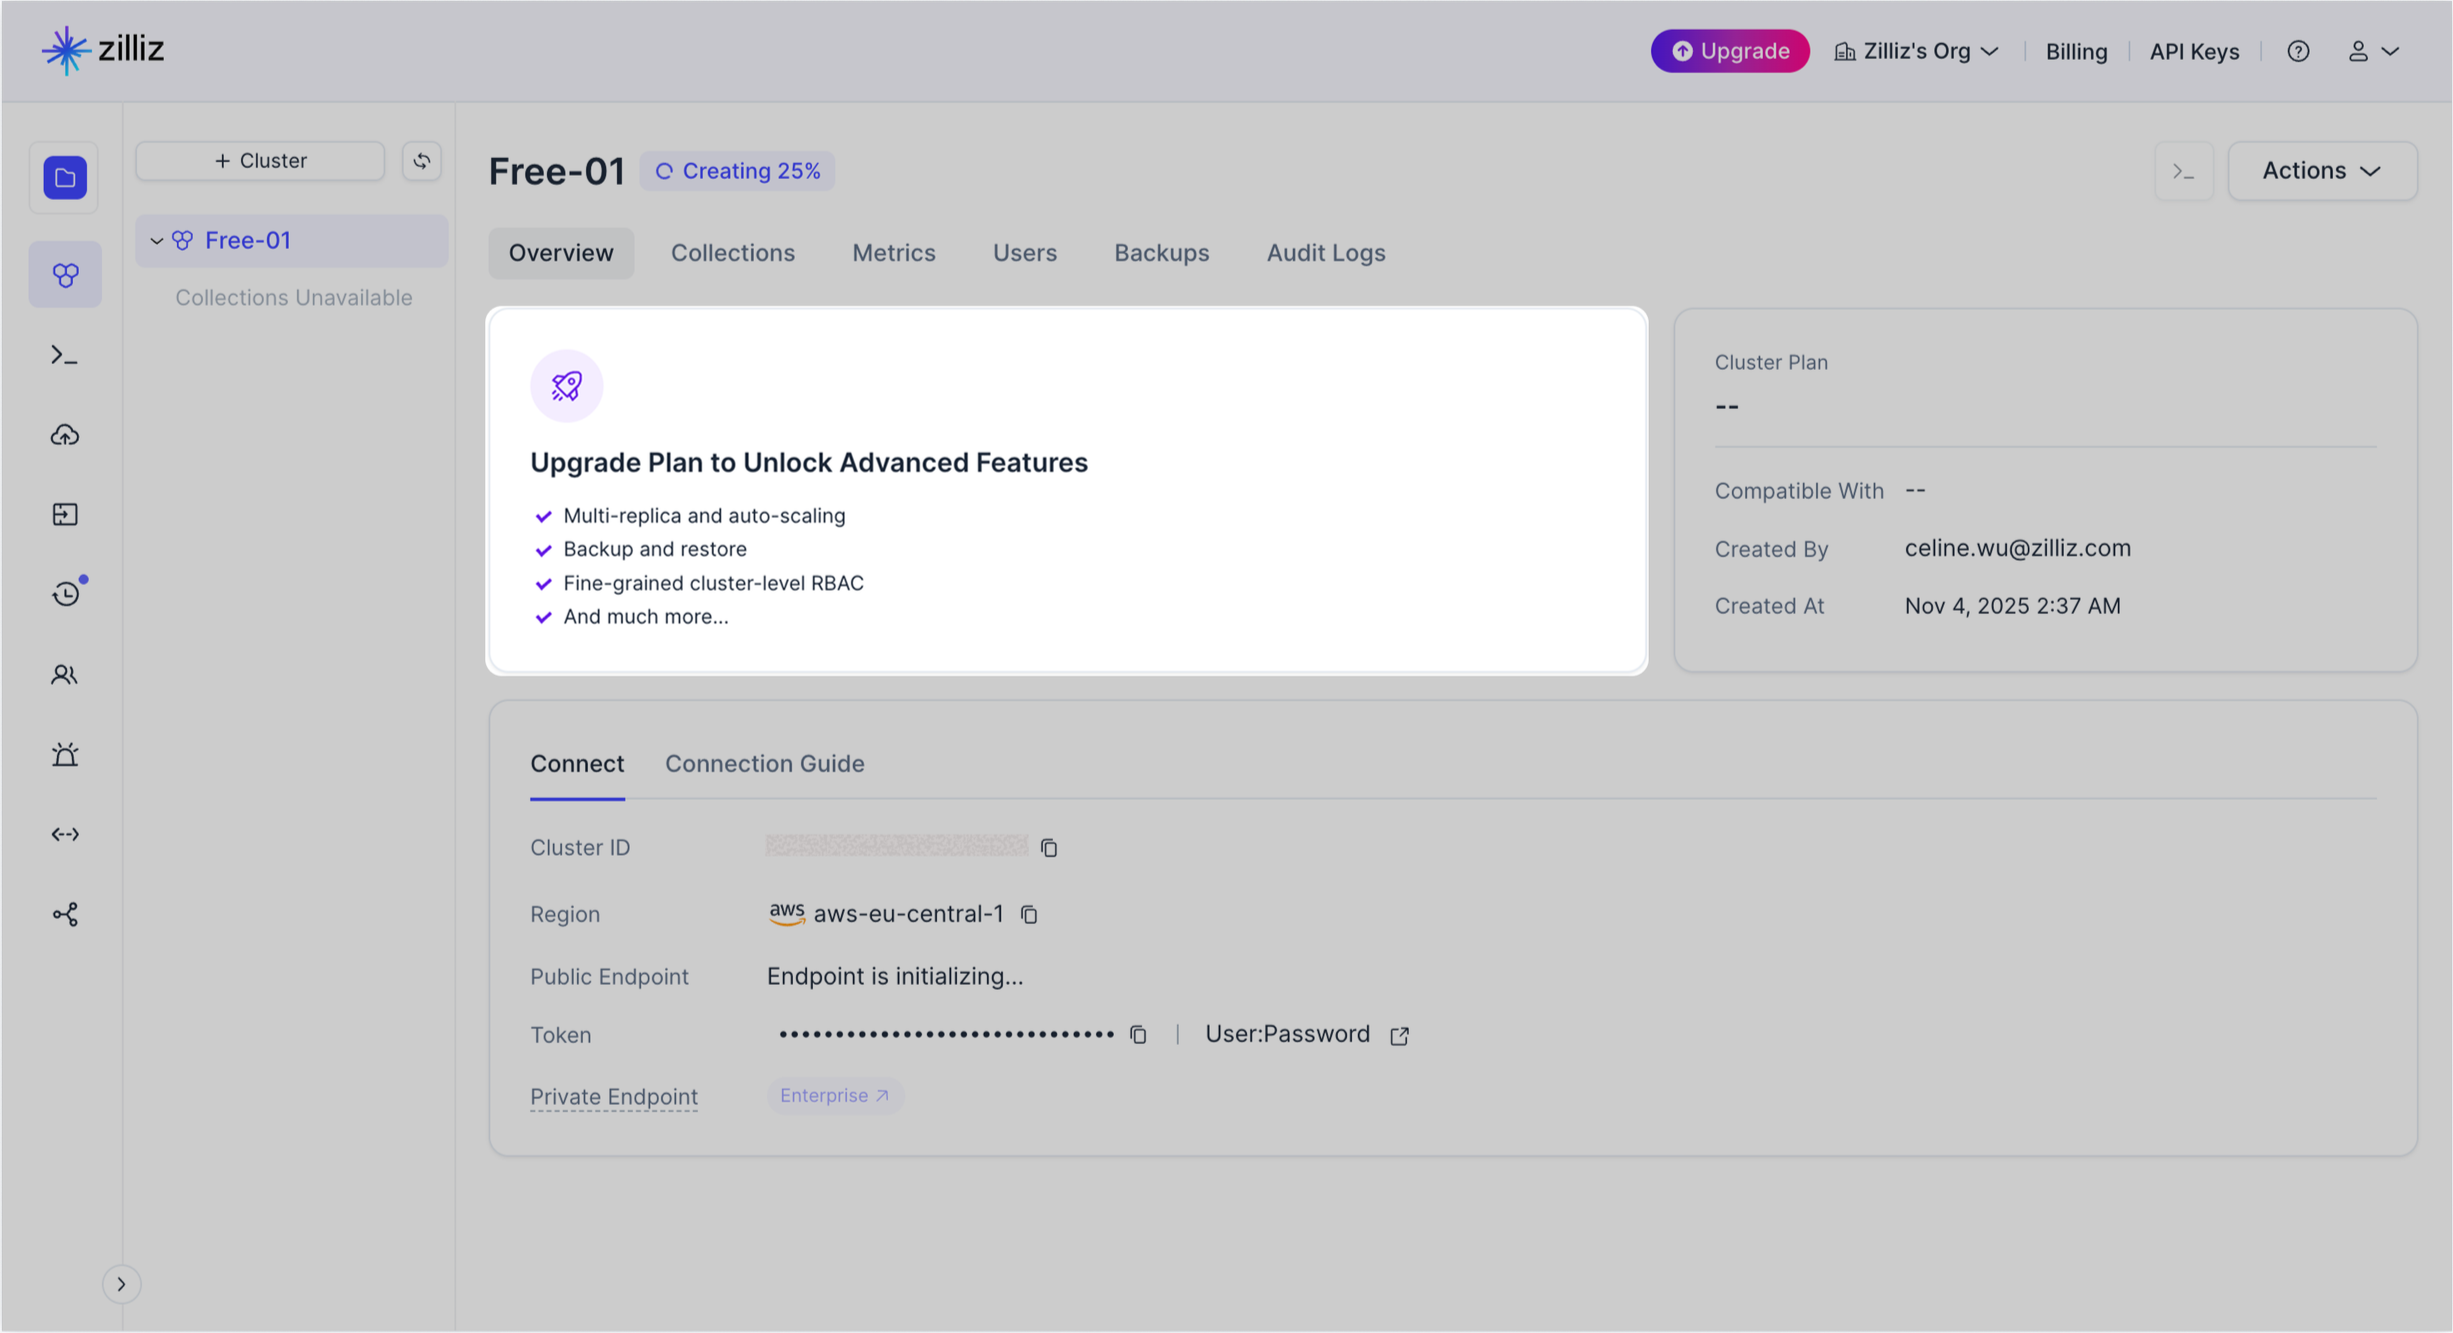Viewport: 2453px width, 1333px height.
Task: Click the Enterprise link for Private Endpoint
Action: pos(834,1096)
